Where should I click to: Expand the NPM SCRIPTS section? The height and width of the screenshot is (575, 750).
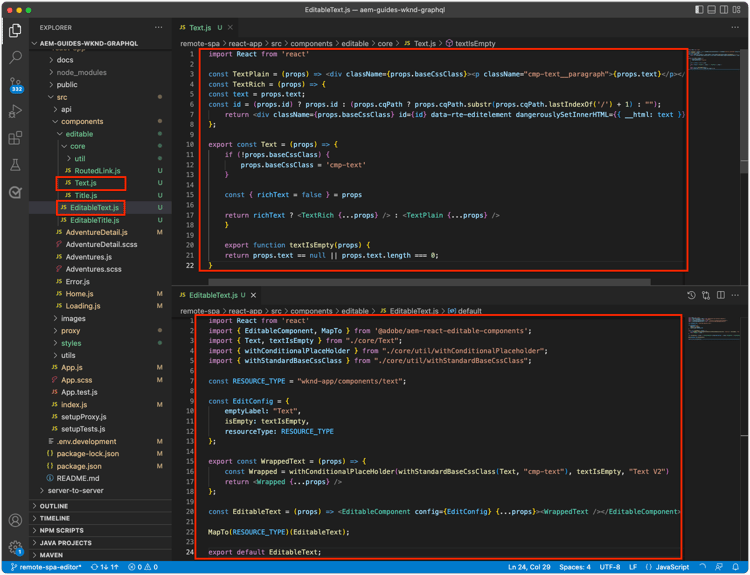62,532
